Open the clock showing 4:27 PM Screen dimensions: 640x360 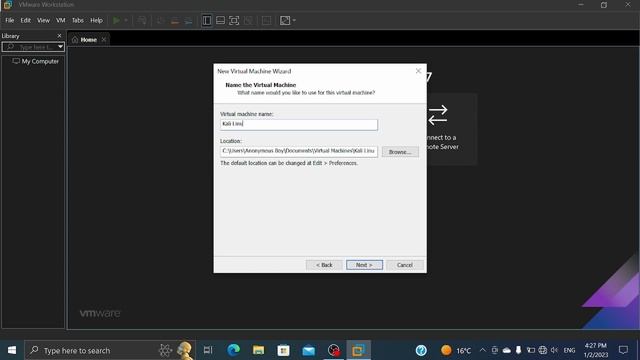pyautogui.click(x=596, y=350)
